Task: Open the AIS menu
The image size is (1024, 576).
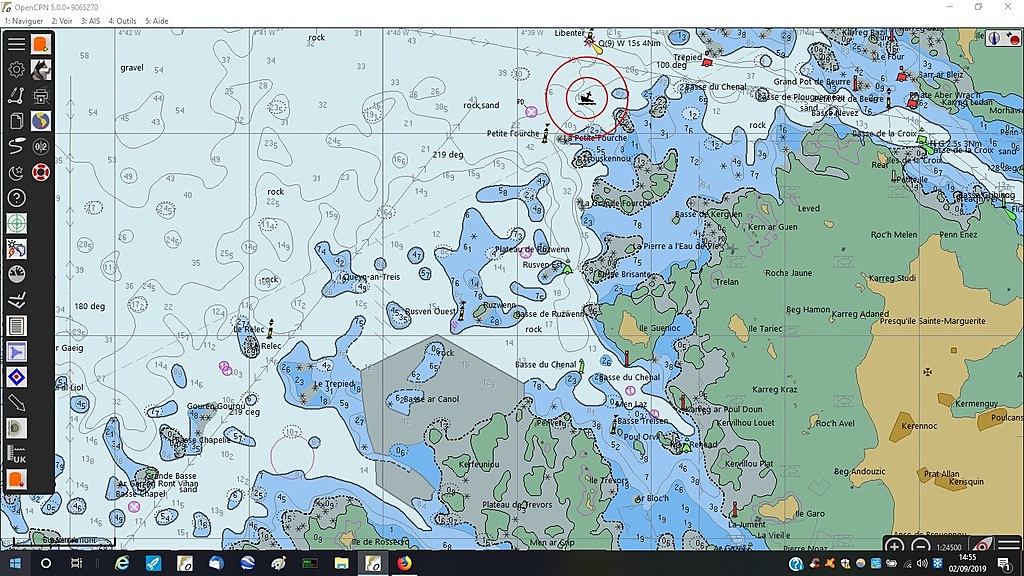Action: click(x=91, y=21)
